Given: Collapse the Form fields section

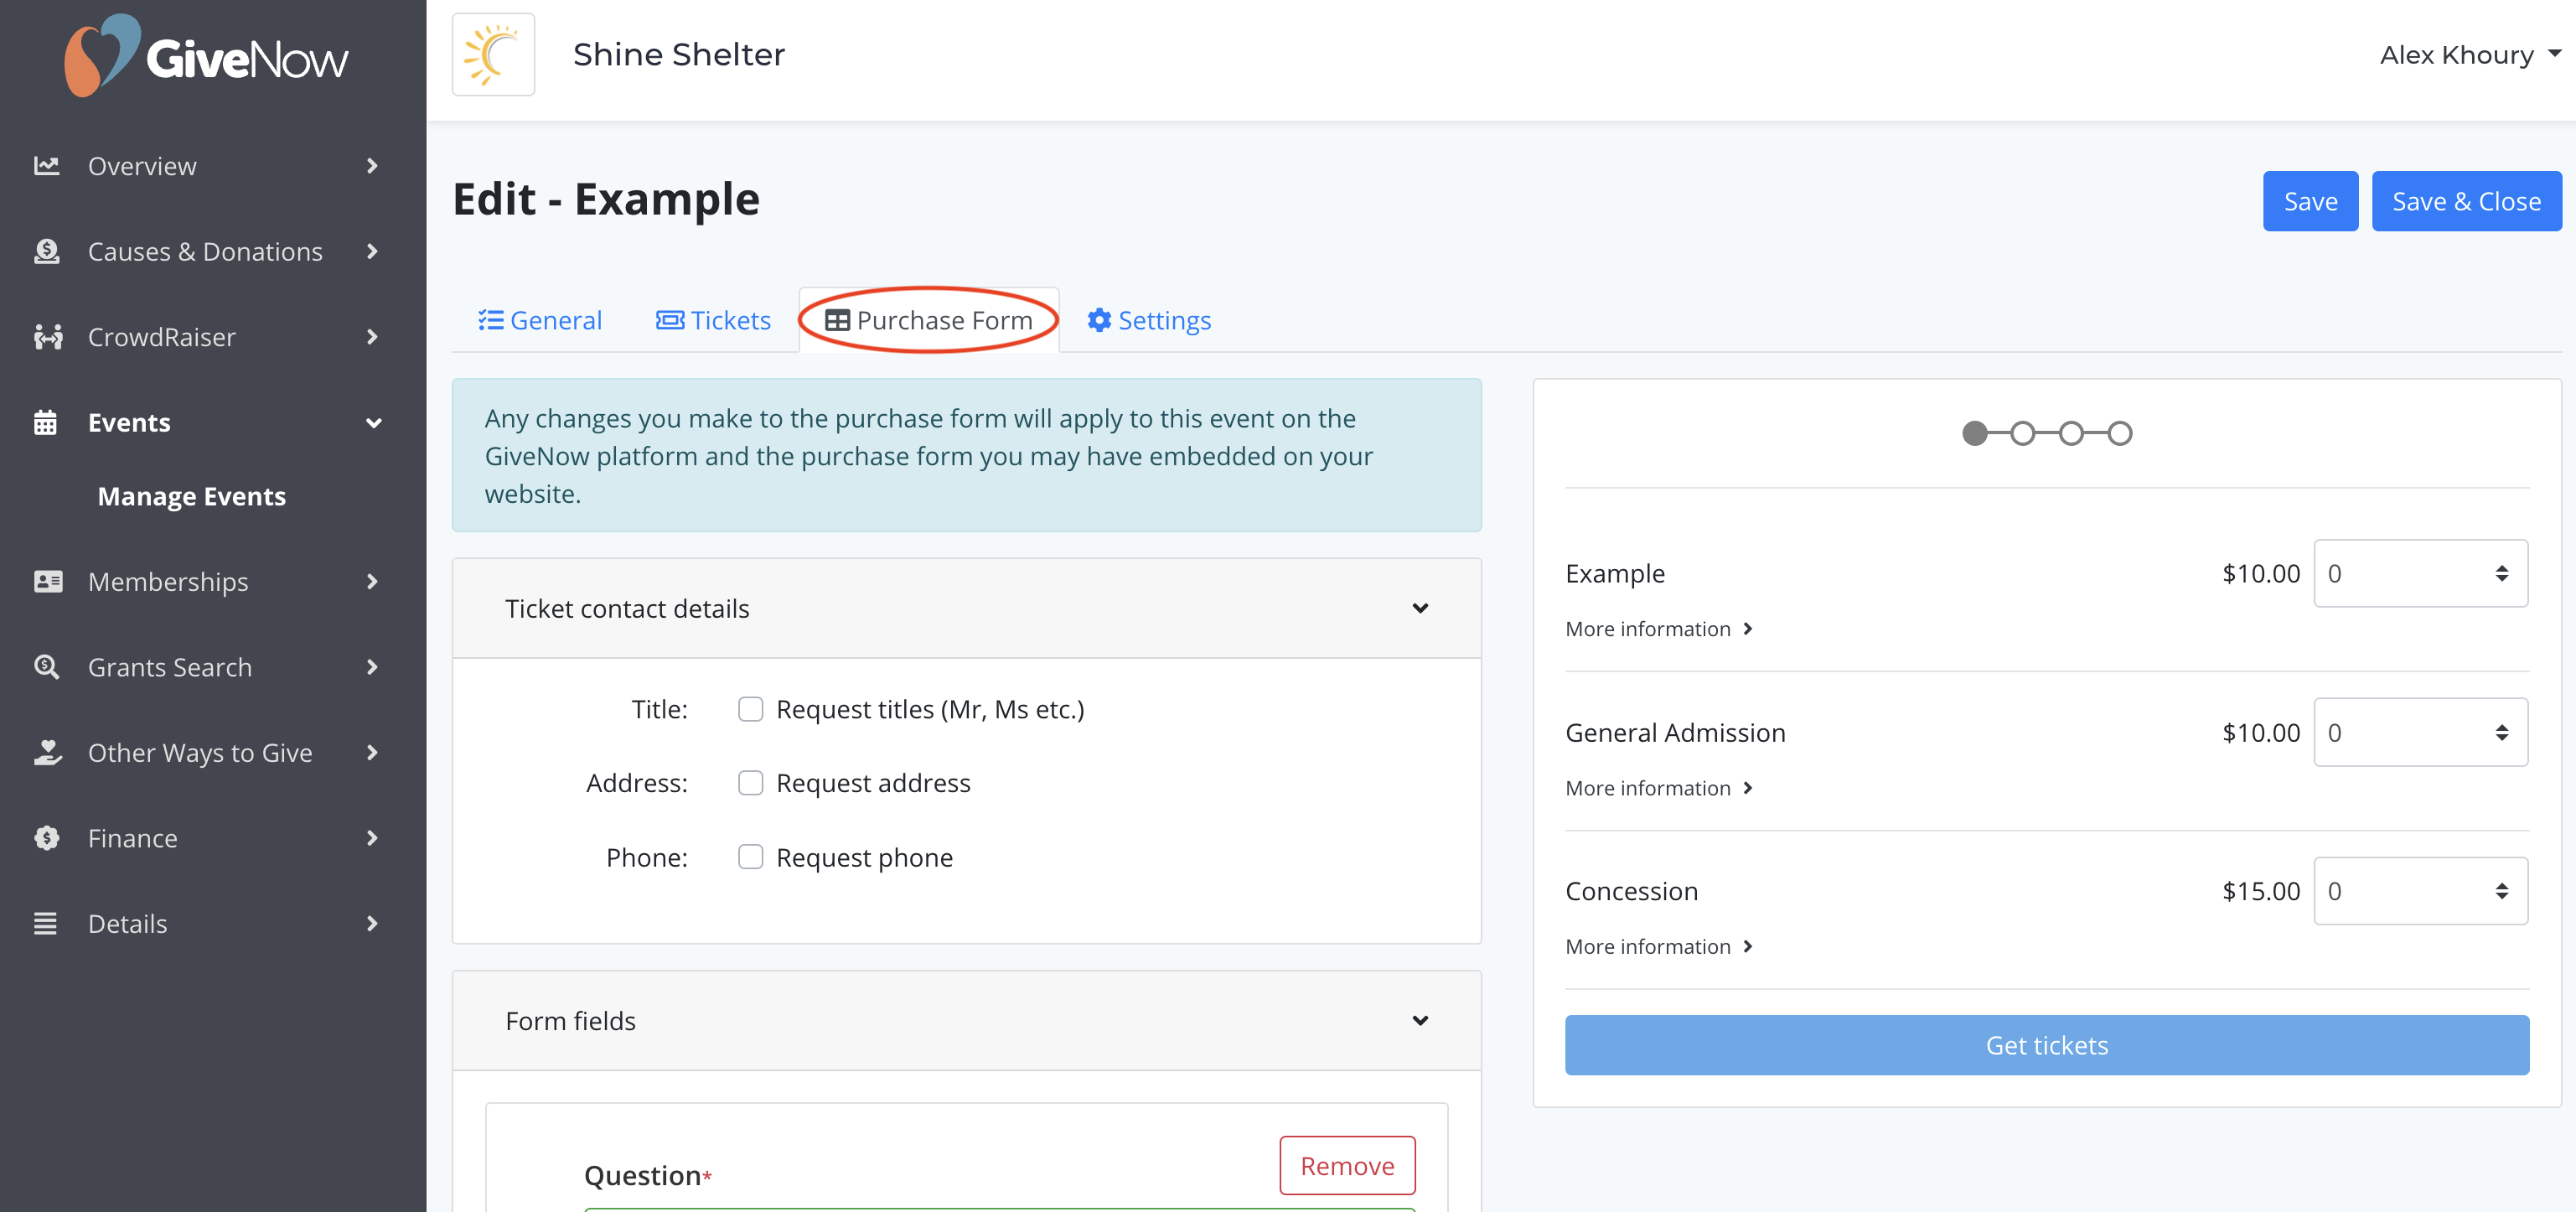Looking at the screenshot, I should pyautogui.click(x=1420, y=1020).
